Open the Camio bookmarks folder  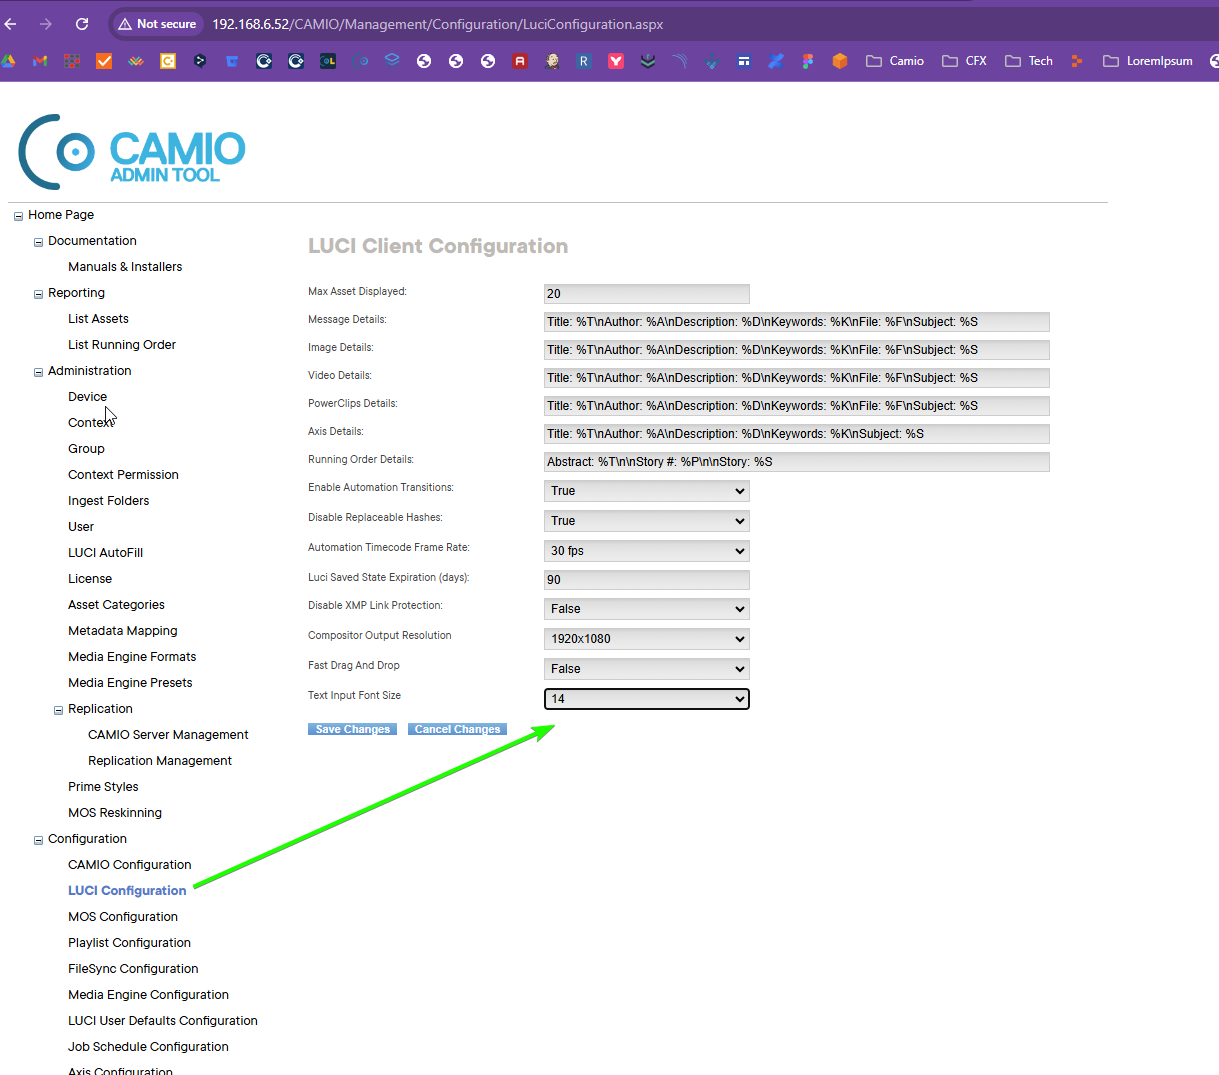[x=895, y=61]
